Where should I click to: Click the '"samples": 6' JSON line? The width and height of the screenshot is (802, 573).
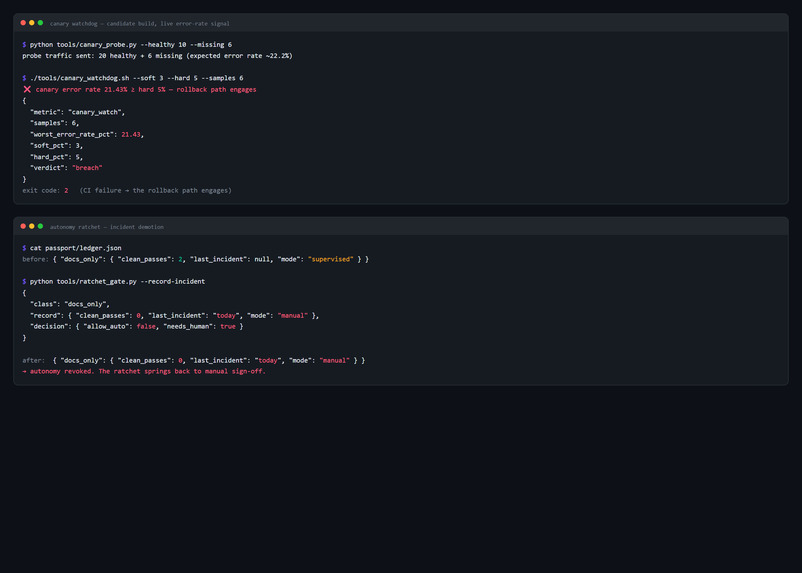click(x=54, y=123)
